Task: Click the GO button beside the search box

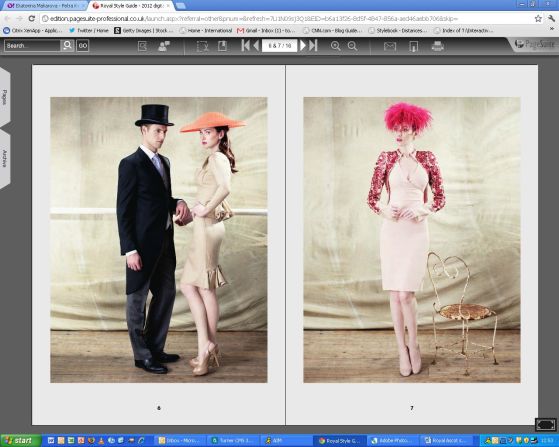Action: pos(83,46)
